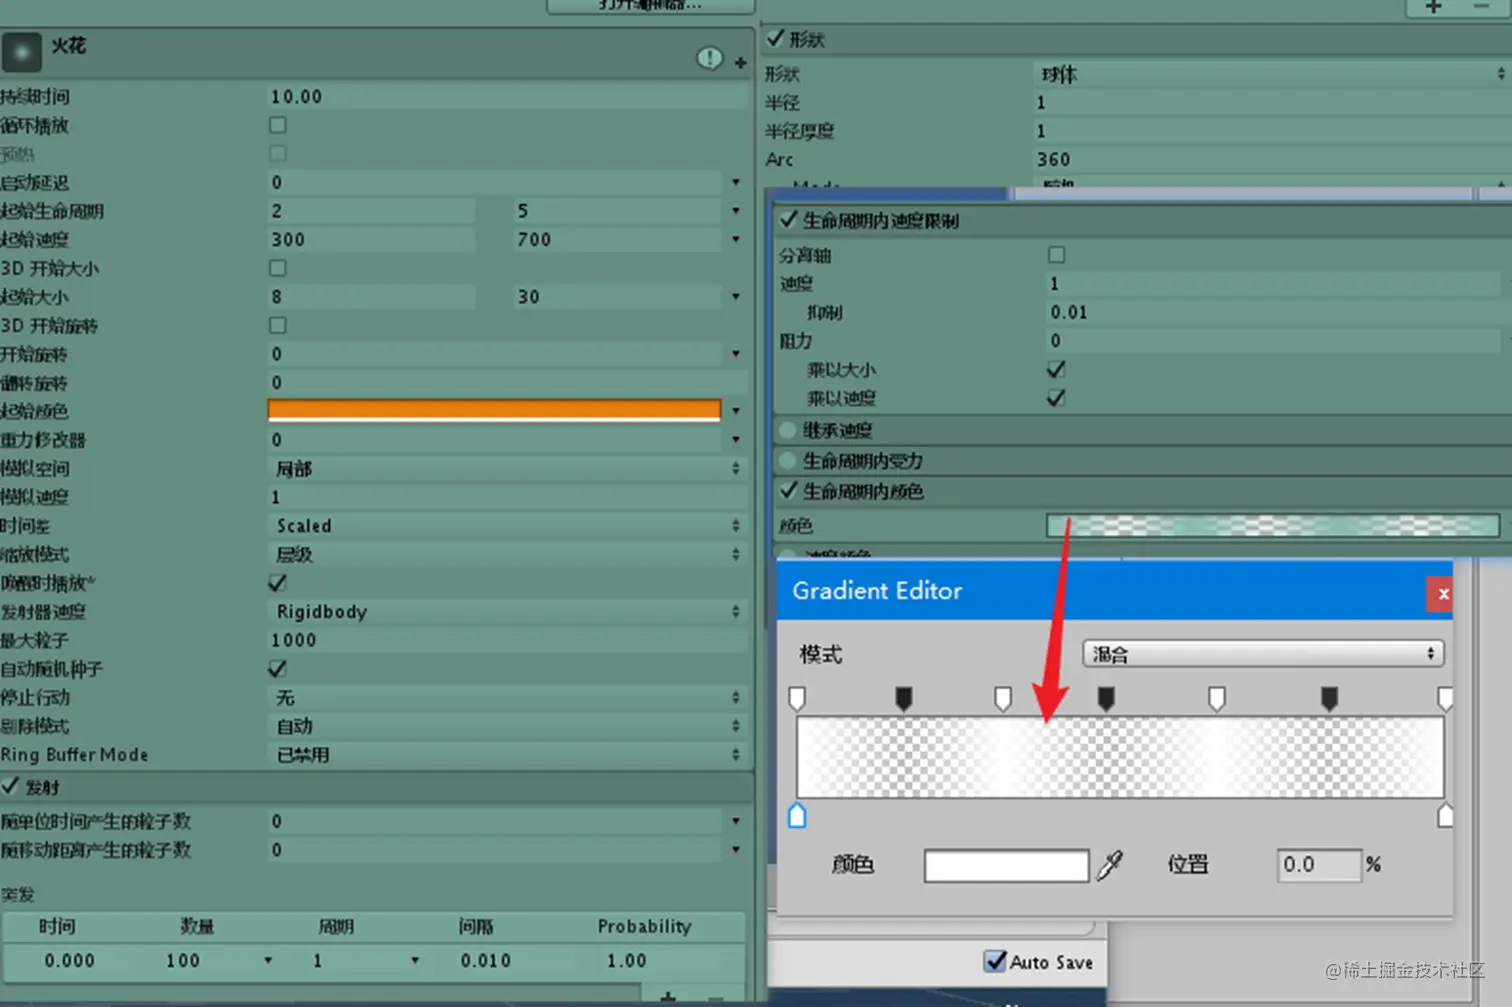Click the orange 起始颜色 swatch
Image resolution: width=1512 pixels, height=1007 pixels.
coord(494,411)
